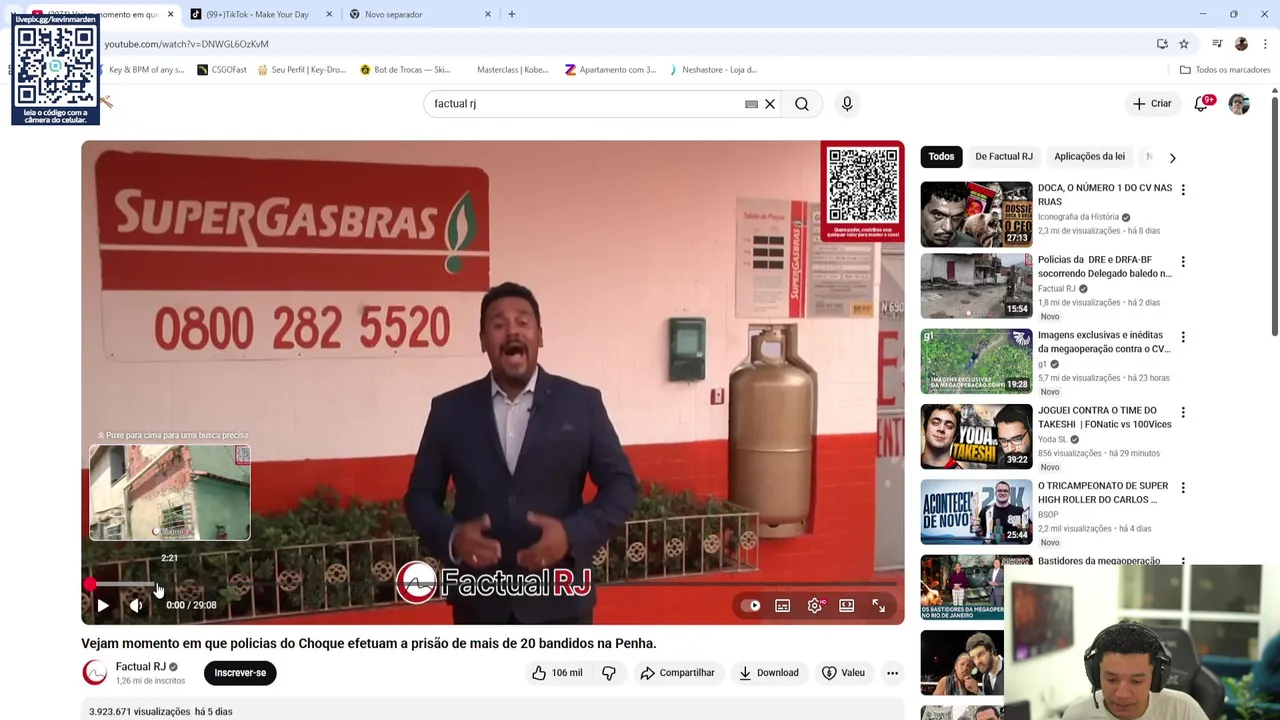The image size is (1280, 720).
Task: Click Valeu button
Action: 843,673
